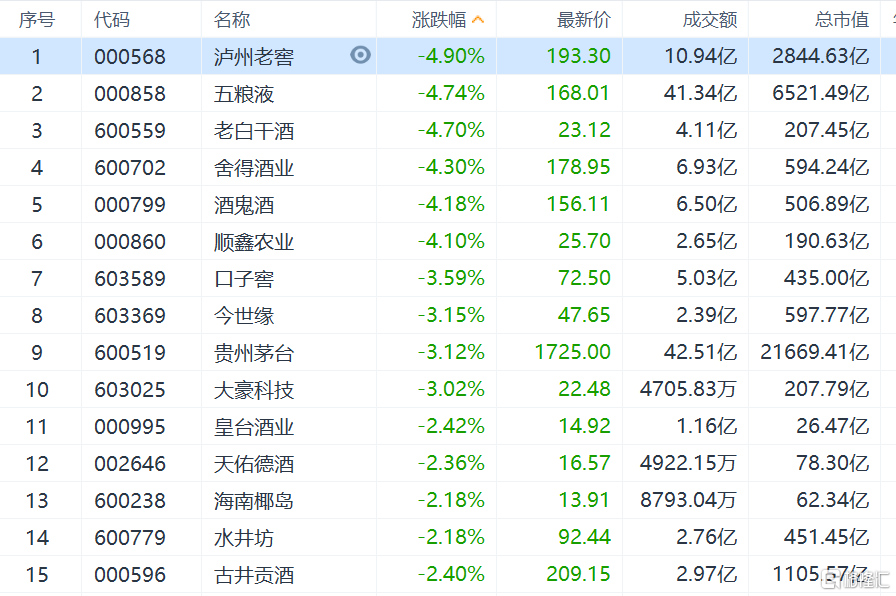Click the -4.74% change value
896x596 pixels.
tap(451, 93)
